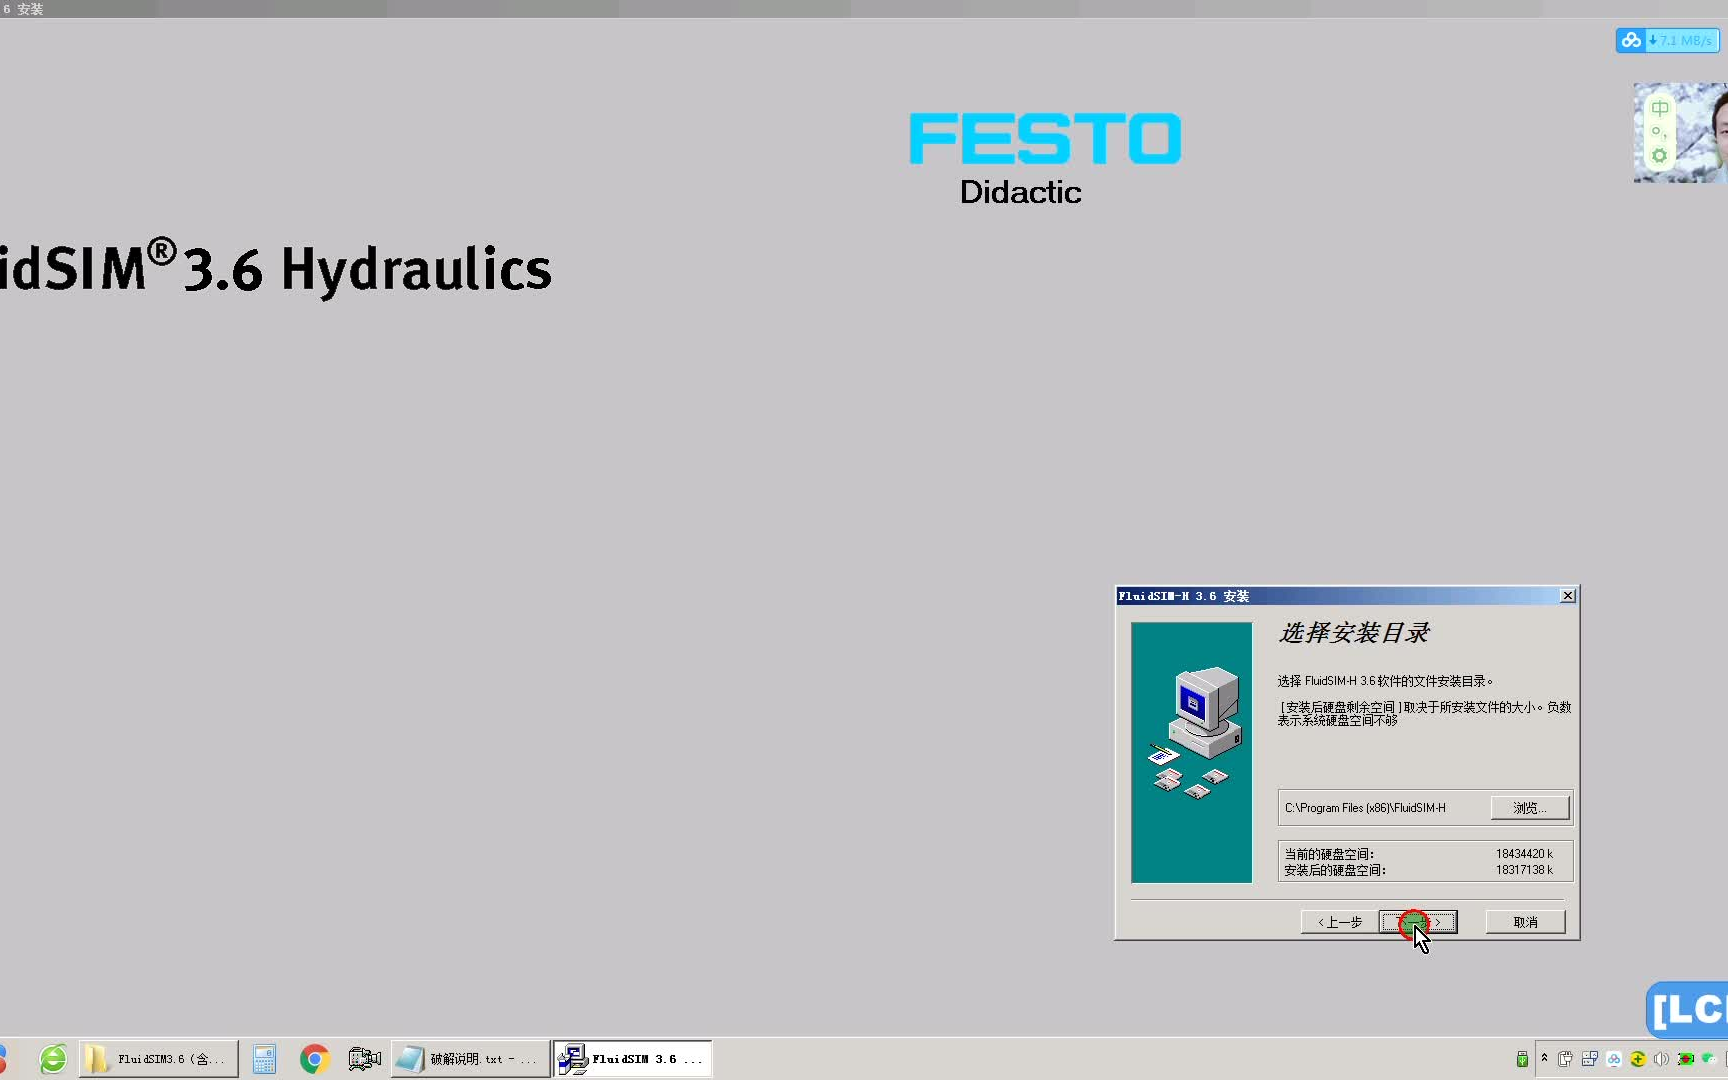1728x1080 pixels.
Task: Expand hidden tray icons double chevron
Action: [1544, 1058]
